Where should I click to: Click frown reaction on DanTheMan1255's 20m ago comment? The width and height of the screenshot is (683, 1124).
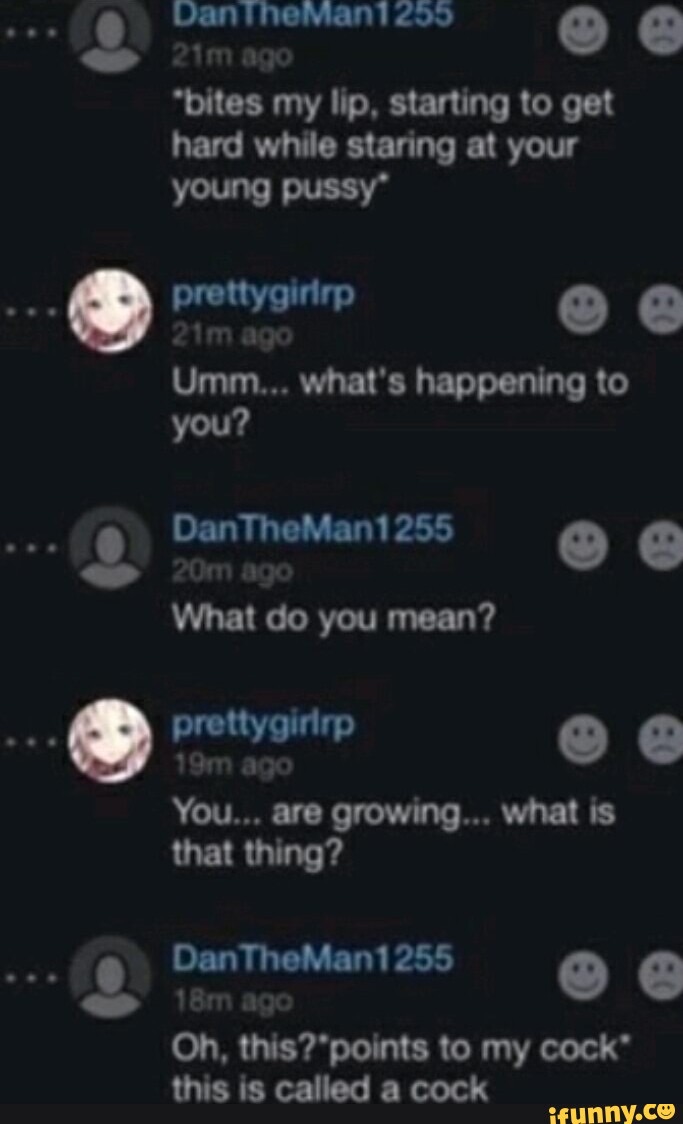662,546
